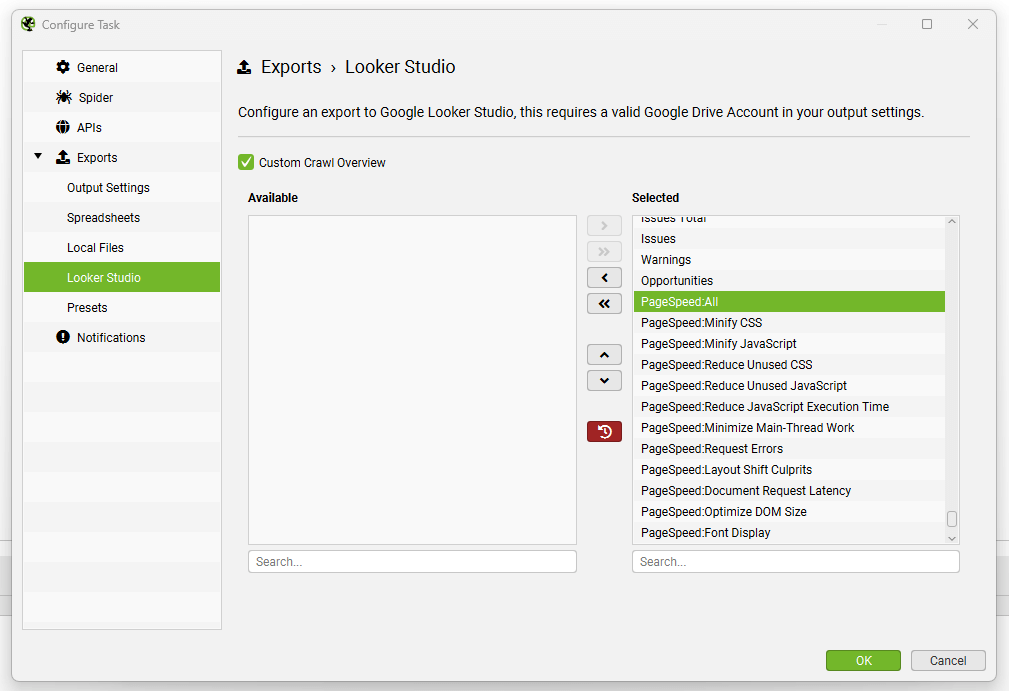Viewport: 1009px width, 691px height.
Task: Click the APIs globe icon
Action: click(x=63, y=127)
